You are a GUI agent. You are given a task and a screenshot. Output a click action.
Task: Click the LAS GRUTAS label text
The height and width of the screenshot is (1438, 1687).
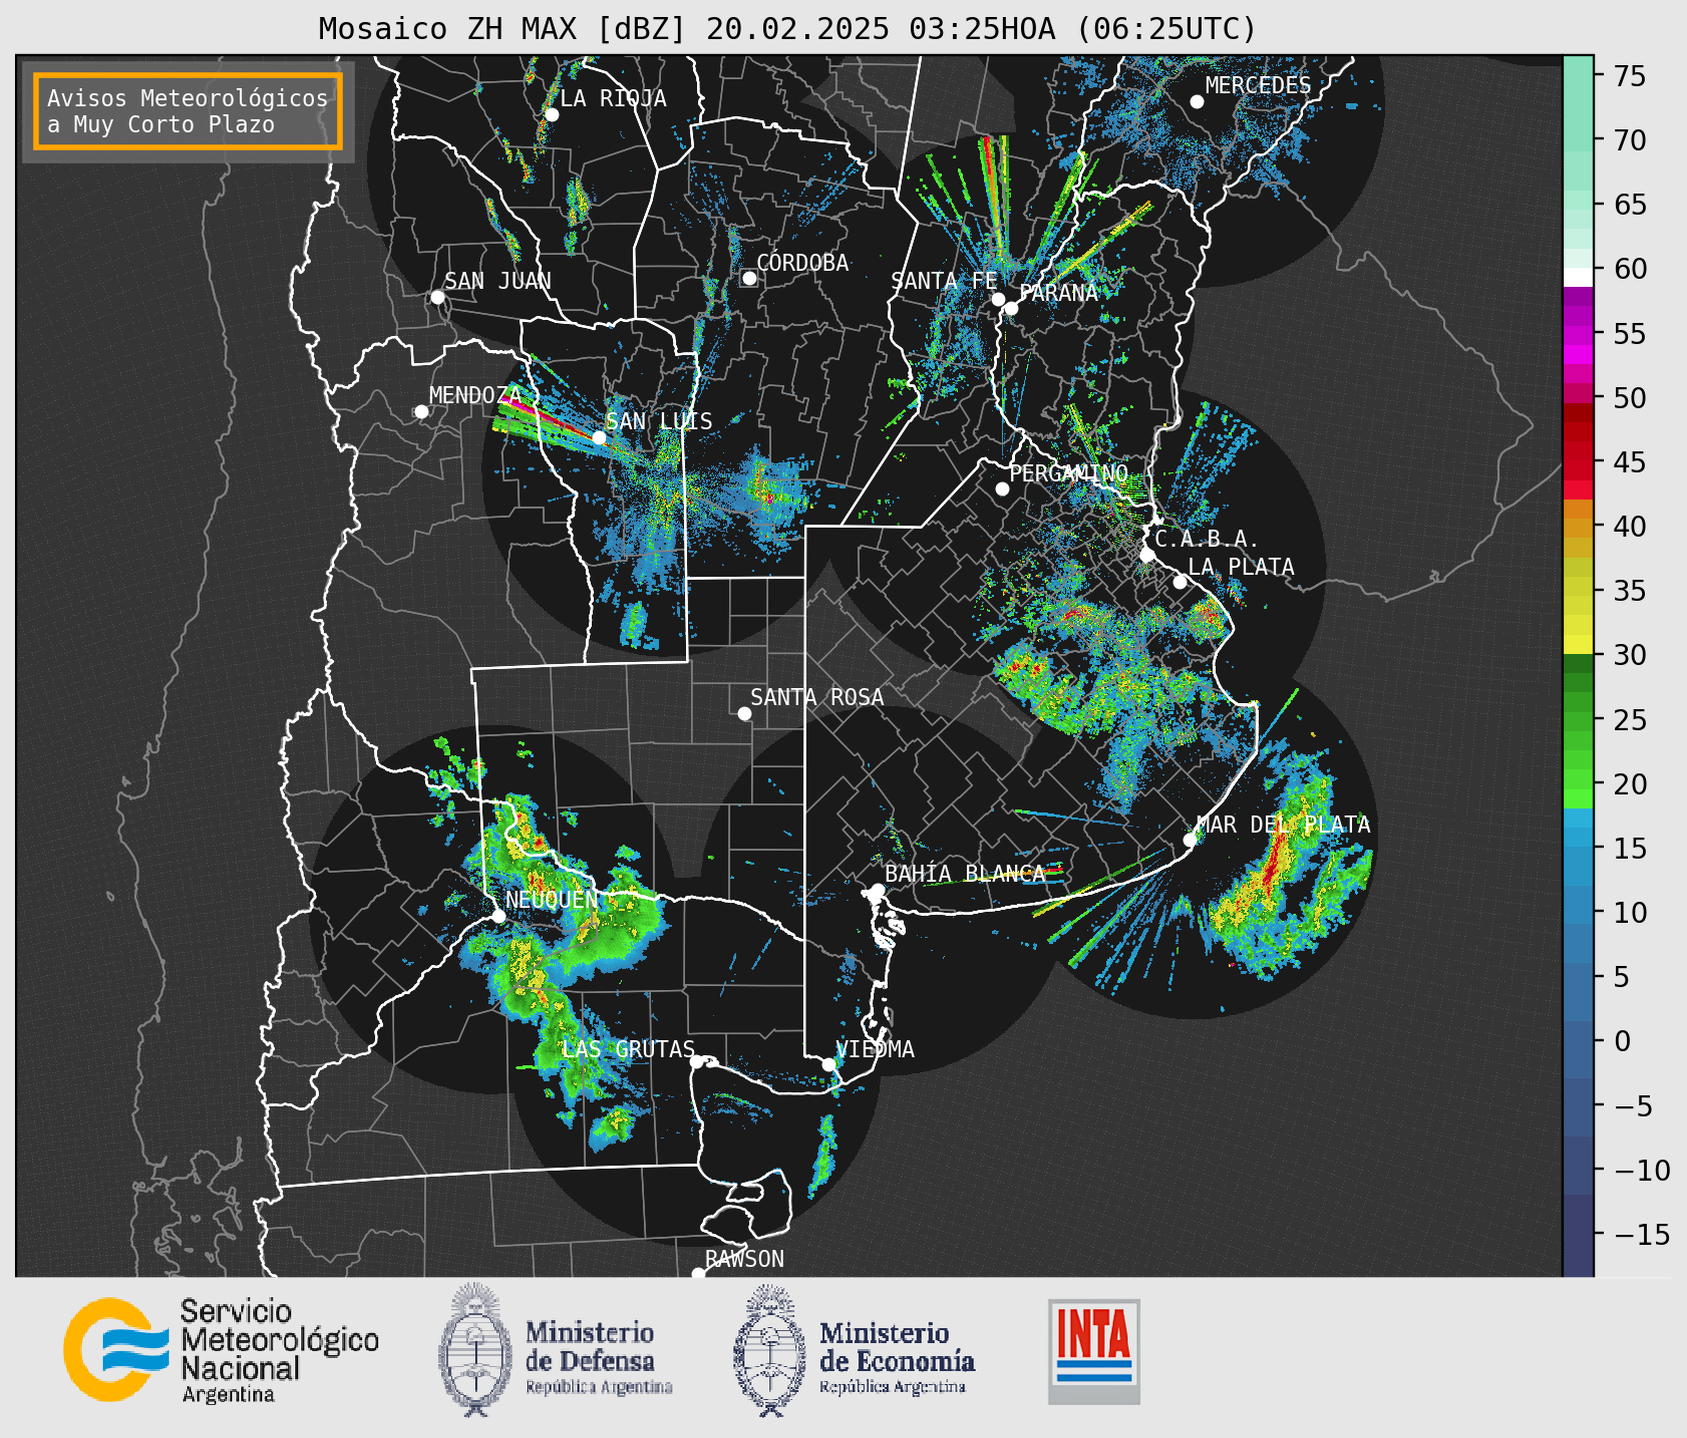point(627,1049)
